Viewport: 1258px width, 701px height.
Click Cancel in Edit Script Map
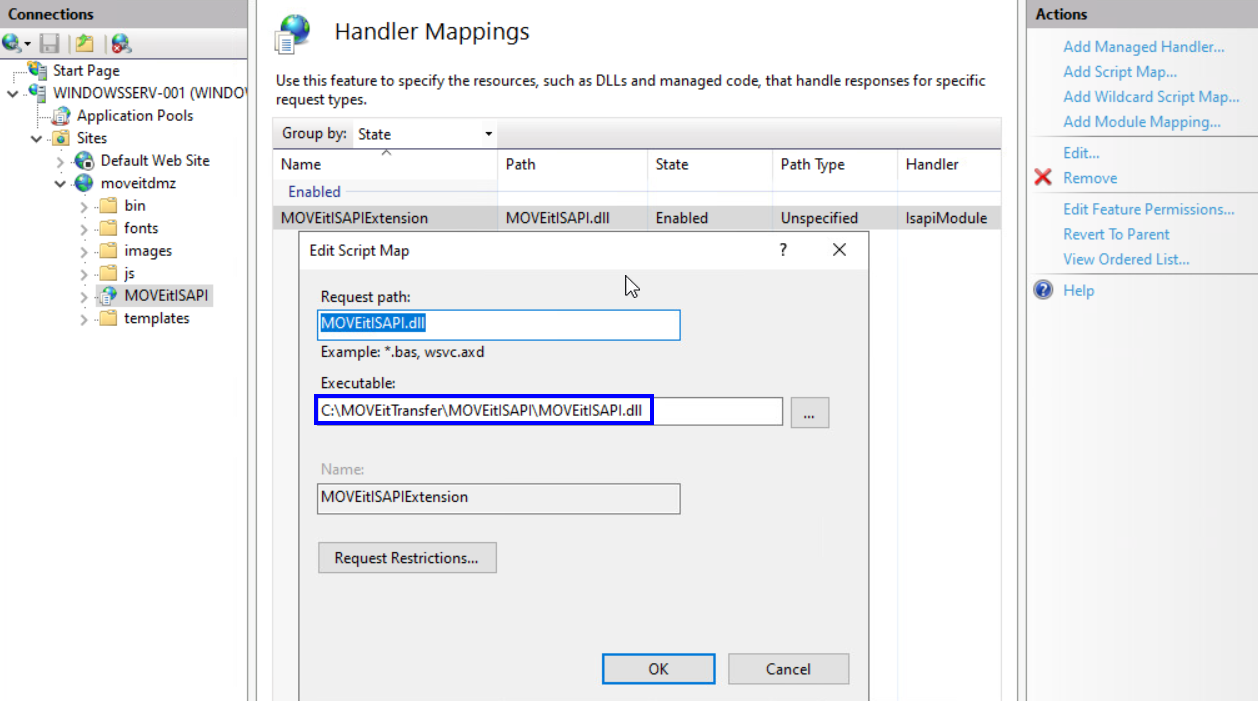pos(788,669)
